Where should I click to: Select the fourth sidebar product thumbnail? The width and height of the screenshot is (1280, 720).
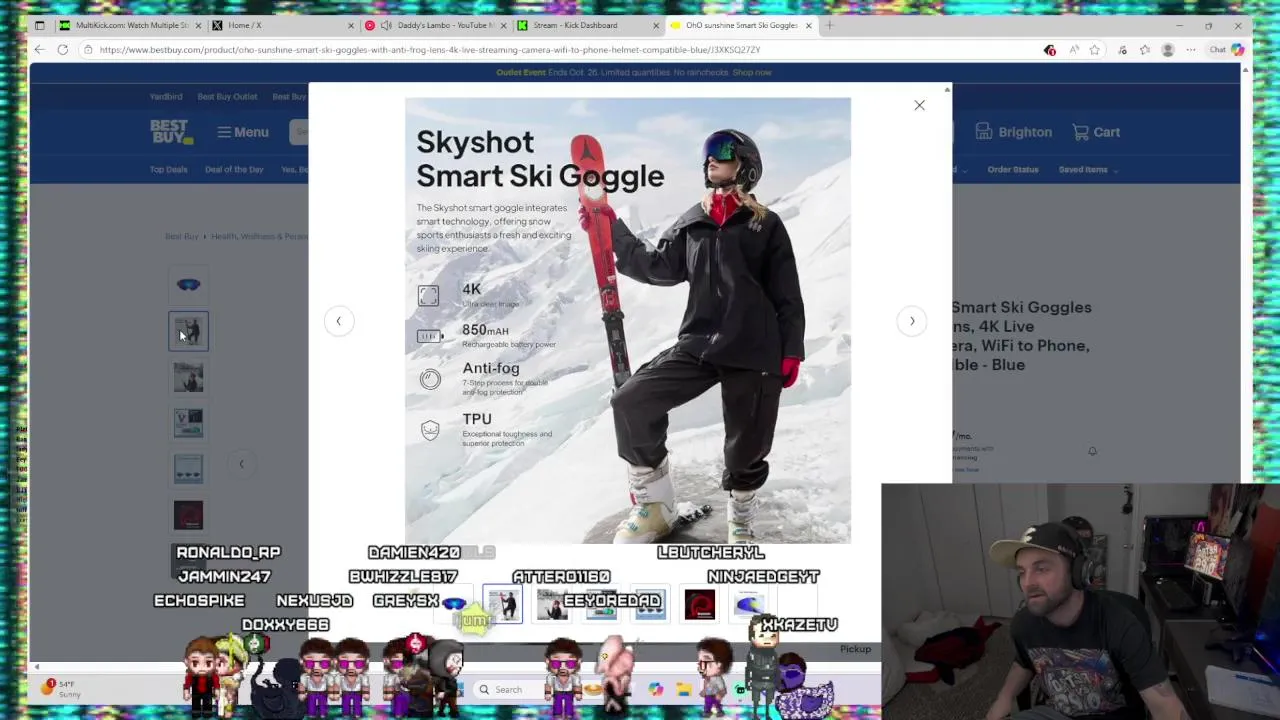(x=188, y=423)
